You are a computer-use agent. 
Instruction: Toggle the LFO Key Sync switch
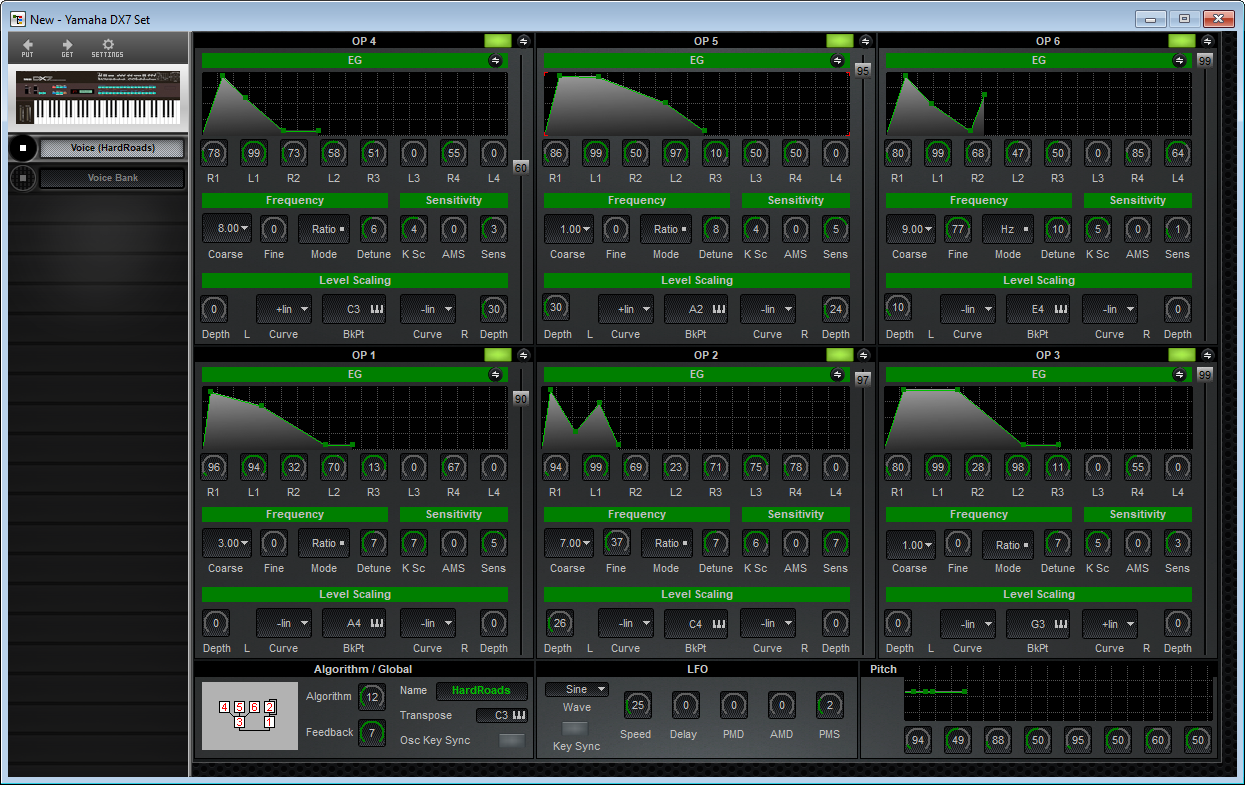pyautogui.click(x=575, y=729)
